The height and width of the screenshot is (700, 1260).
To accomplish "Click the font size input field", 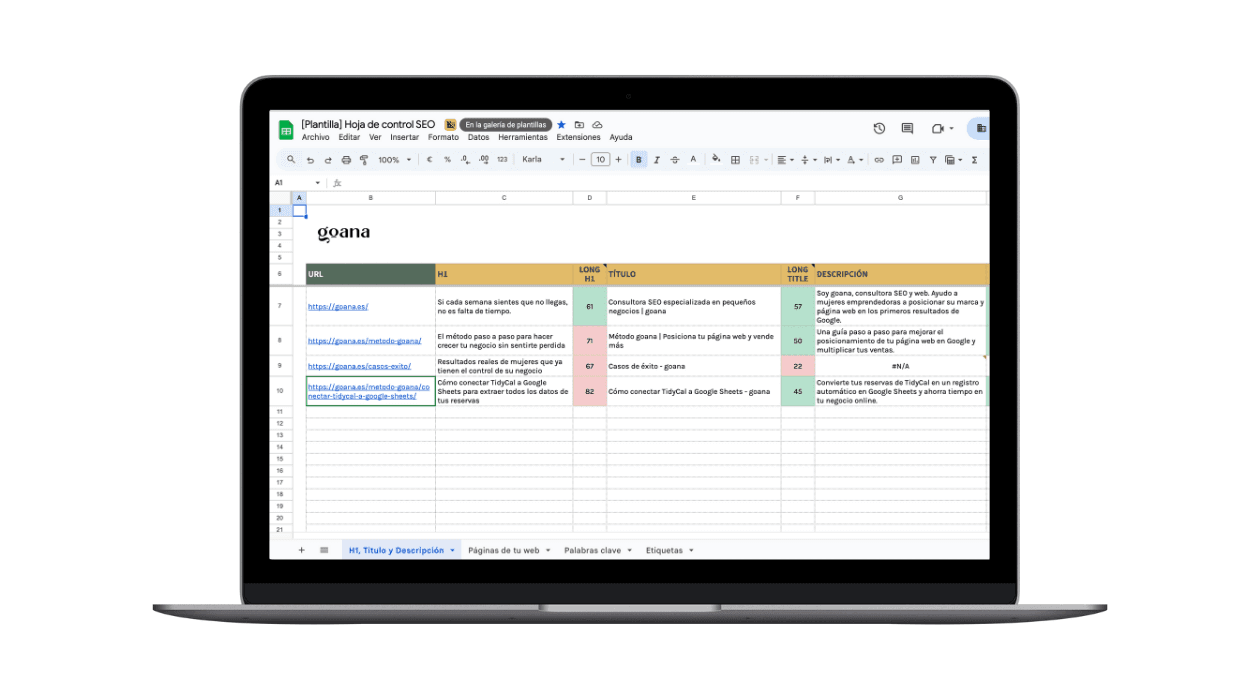I will pos(600,159).
